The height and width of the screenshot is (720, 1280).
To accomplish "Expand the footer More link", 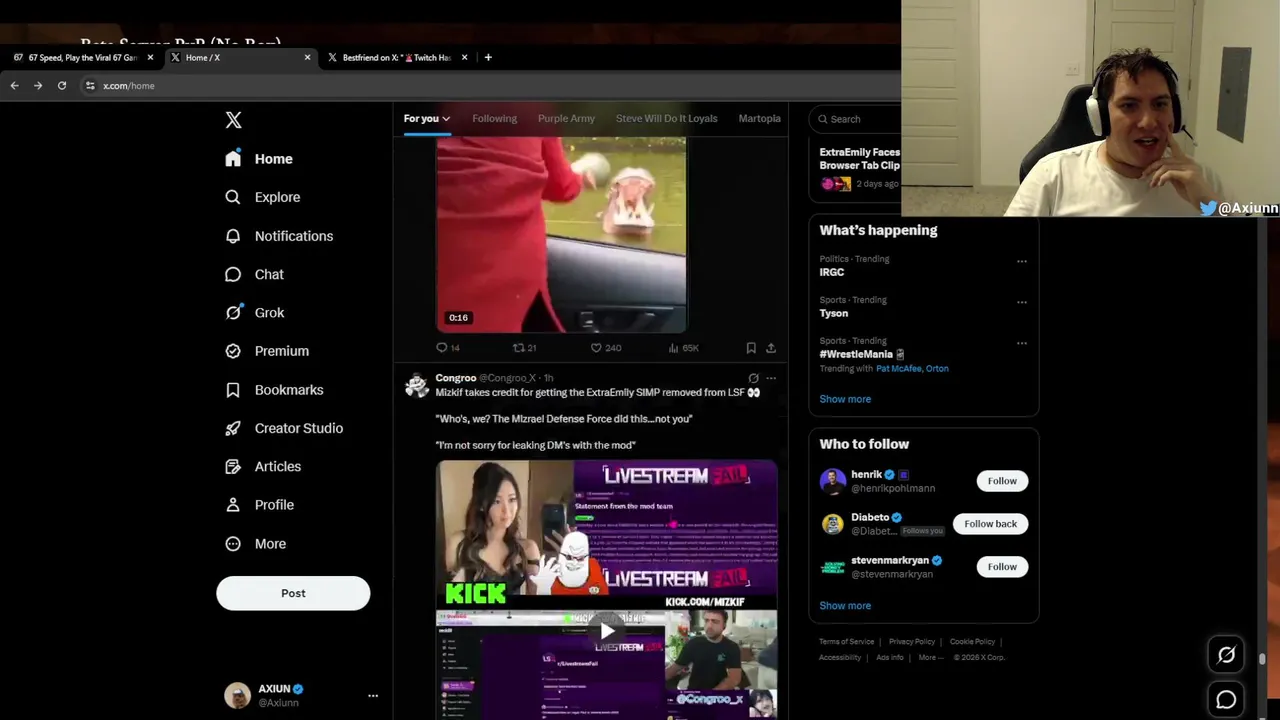I will click(x=931, y=658).
